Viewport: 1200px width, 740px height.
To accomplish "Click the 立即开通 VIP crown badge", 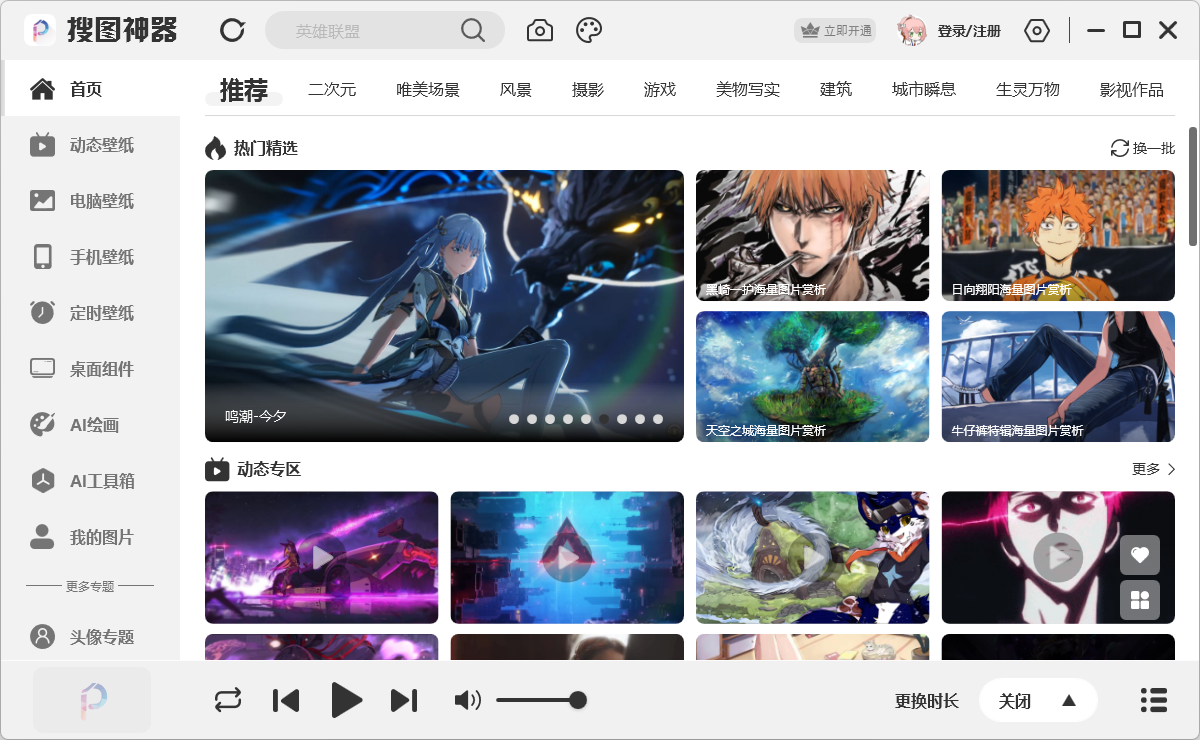I will pos(835,30).
